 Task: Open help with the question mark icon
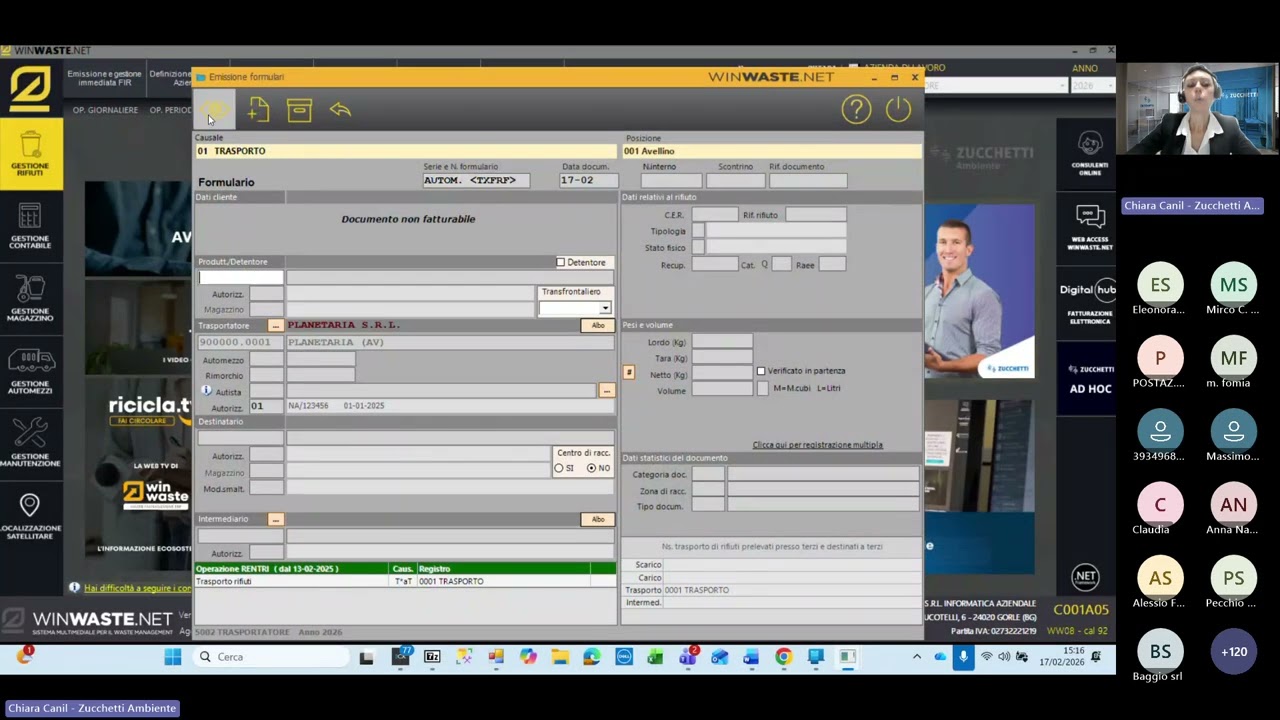pos(856,110)
